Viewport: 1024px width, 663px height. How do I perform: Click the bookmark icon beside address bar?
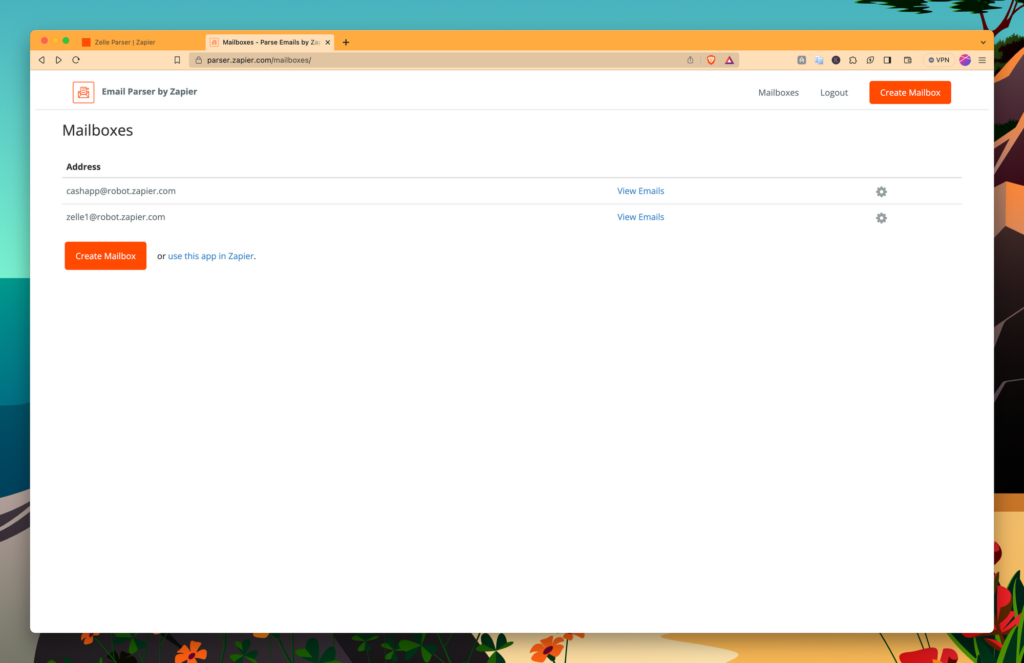[177, 60]
